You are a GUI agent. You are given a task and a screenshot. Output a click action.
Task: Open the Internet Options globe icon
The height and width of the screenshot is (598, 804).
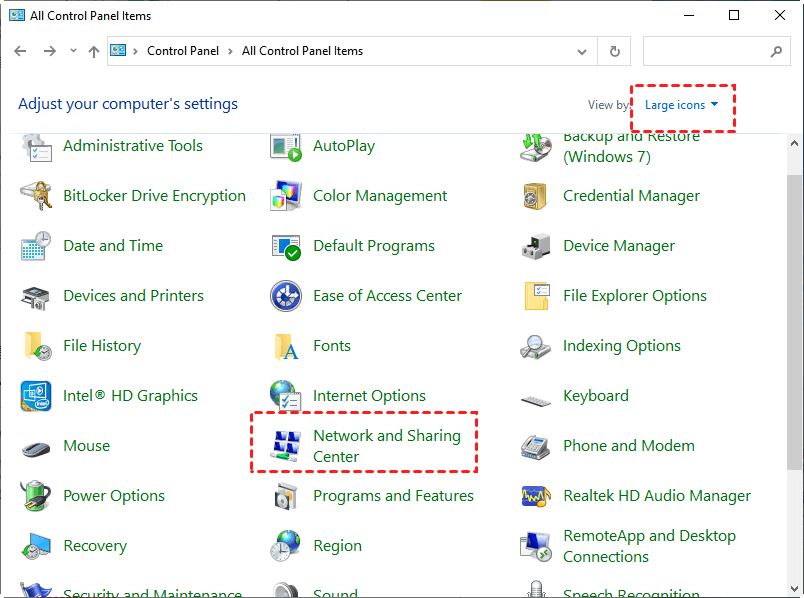pos(286,396)
